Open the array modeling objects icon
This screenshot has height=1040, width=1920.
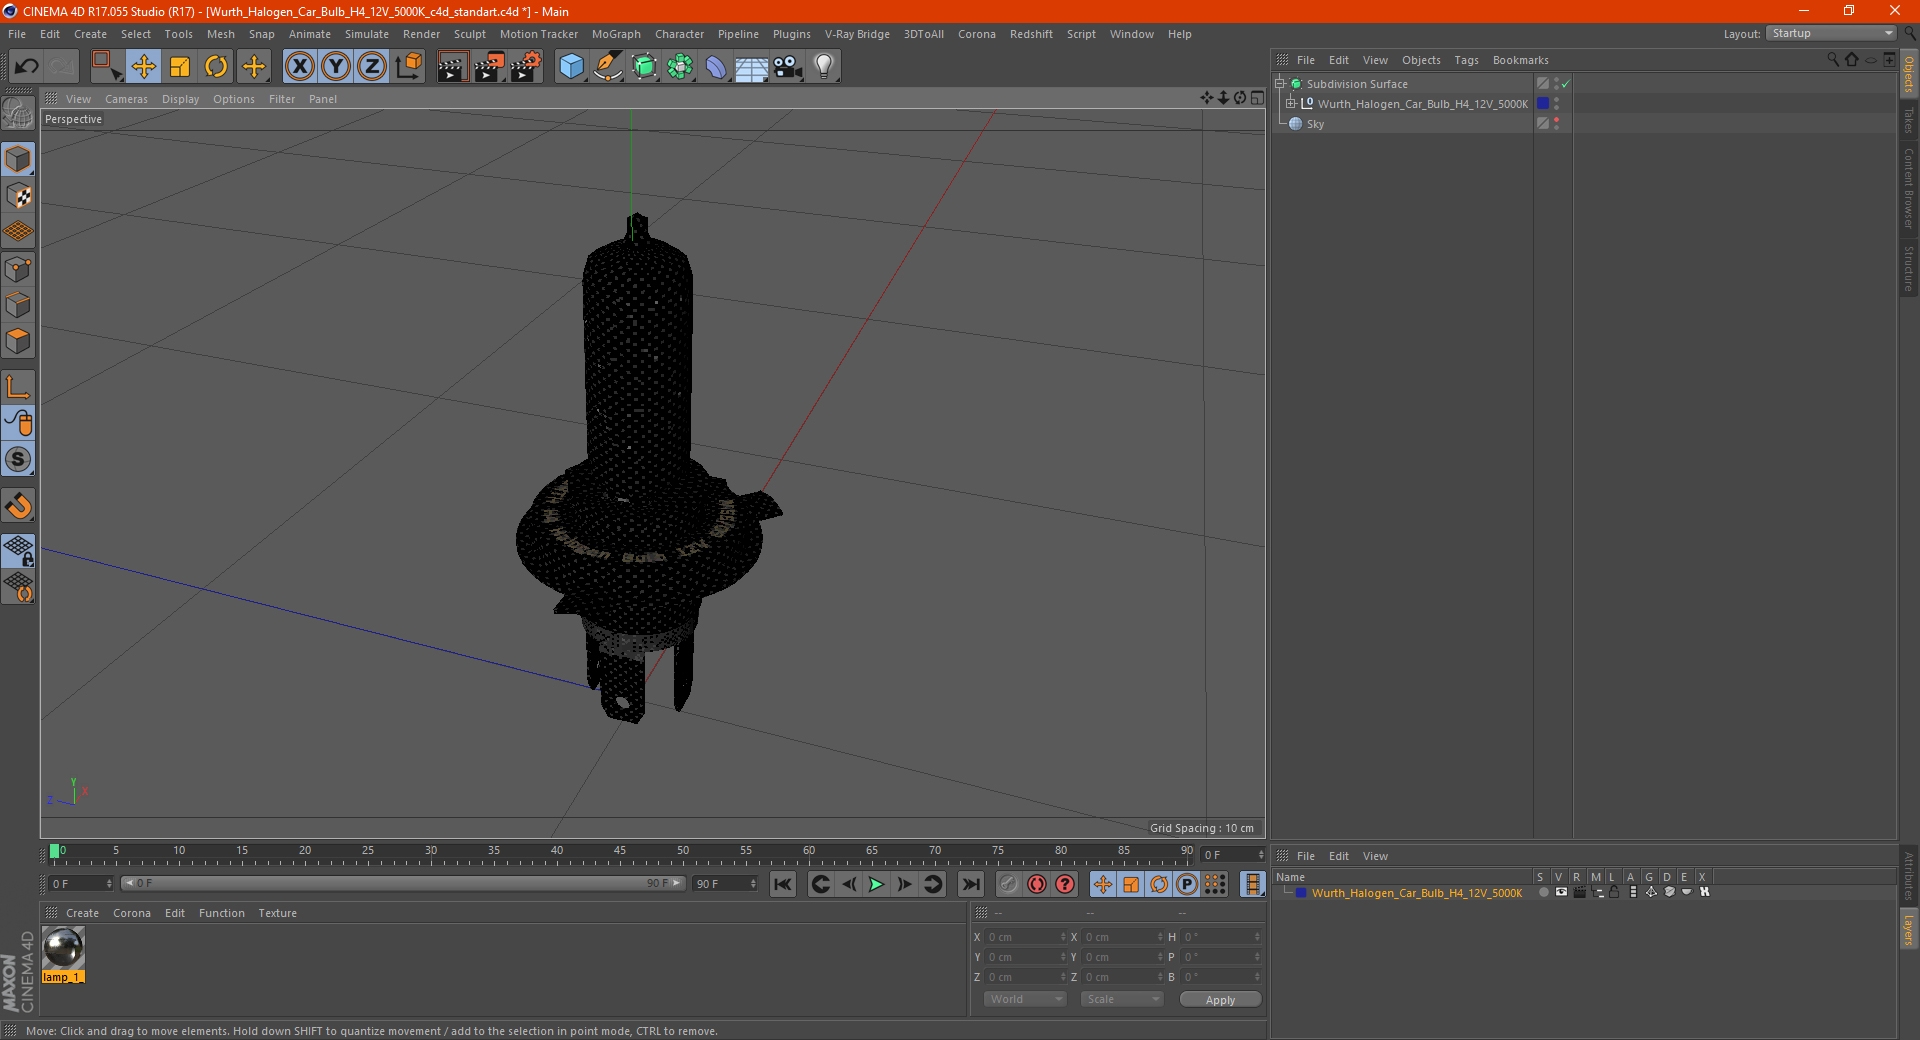click(x=680, y=67)
